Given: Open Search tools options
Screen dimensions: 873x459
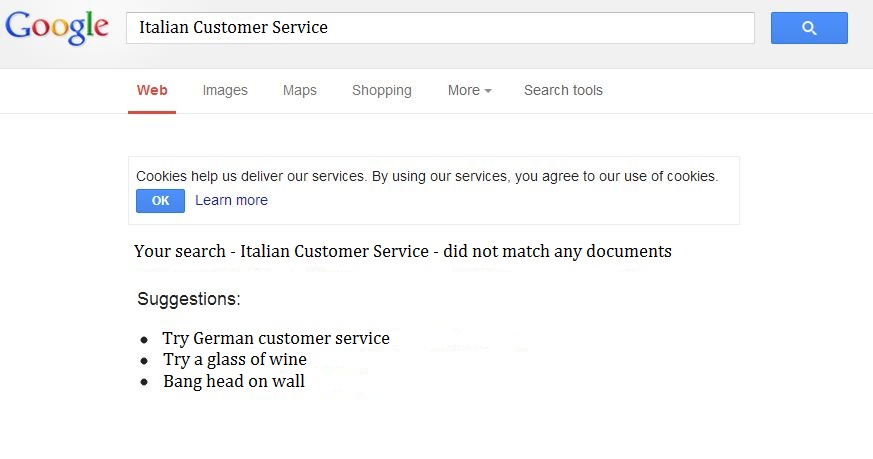Looking at the screenshot, I should click(x=563, y=90).
